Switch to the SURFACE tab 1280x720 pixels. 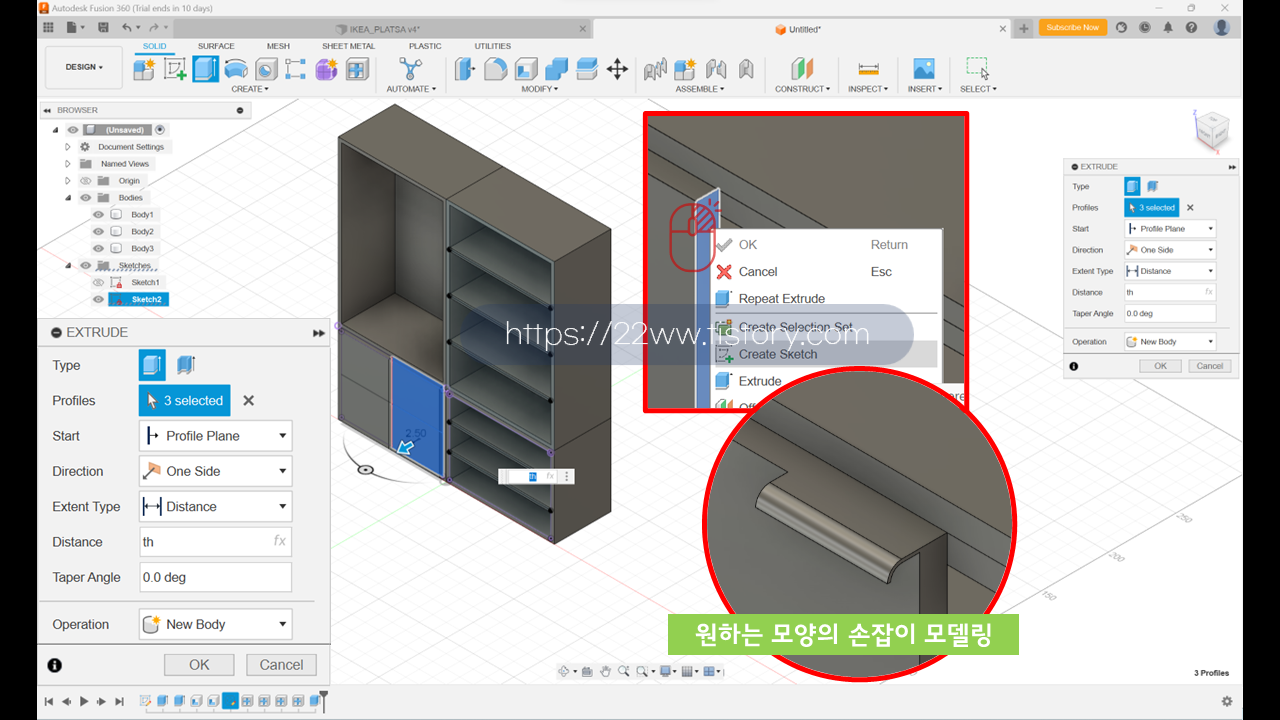pos(216,46)
